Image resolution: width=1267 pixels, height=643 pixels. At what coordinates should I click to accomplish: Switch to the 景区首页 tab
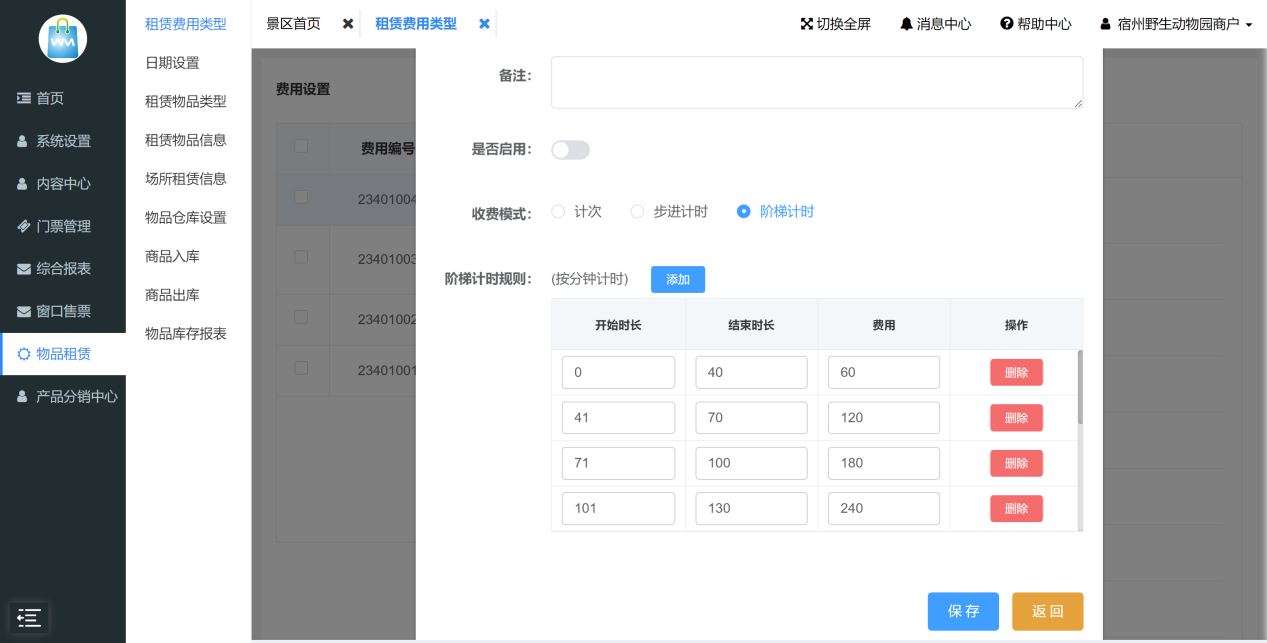293,24
